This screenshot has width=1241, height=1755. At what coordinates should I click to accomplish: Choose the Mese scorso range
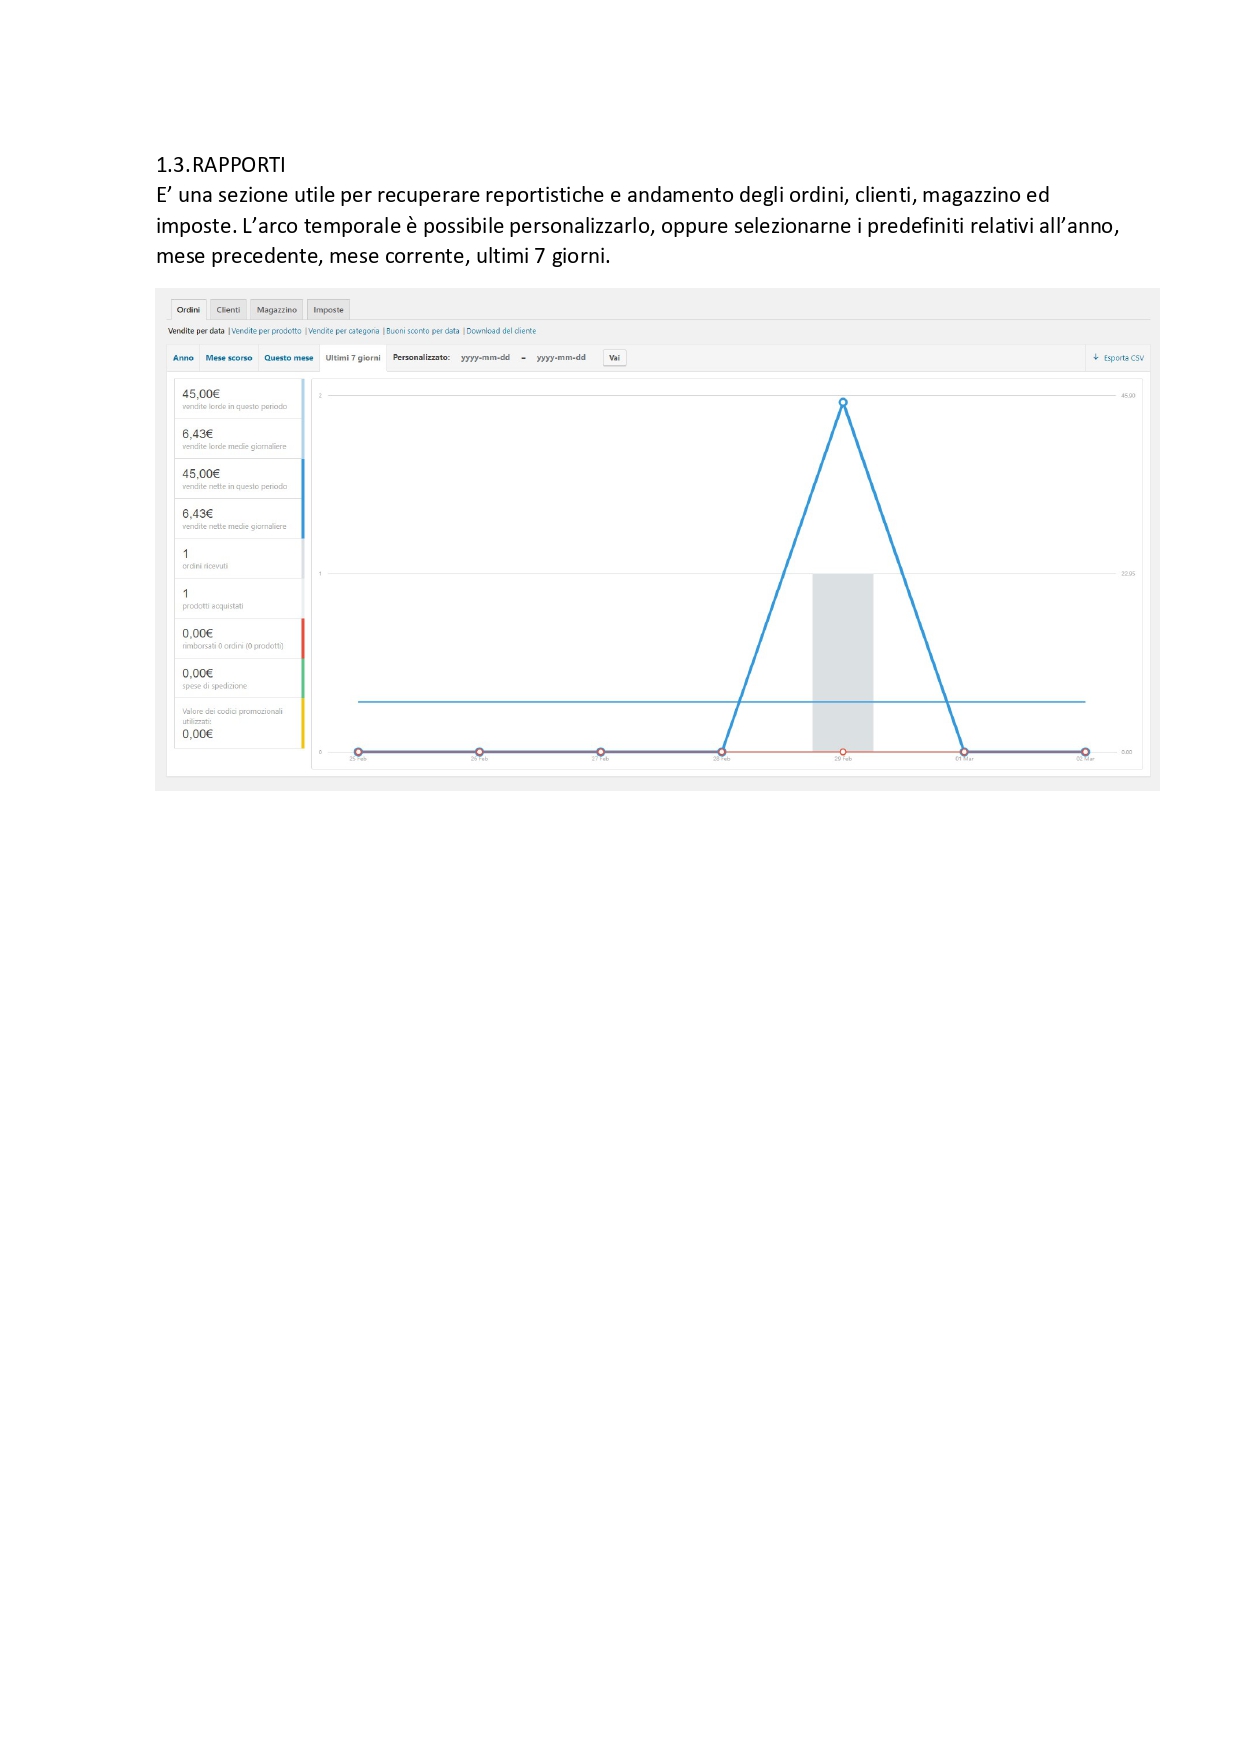click(229, 358)
